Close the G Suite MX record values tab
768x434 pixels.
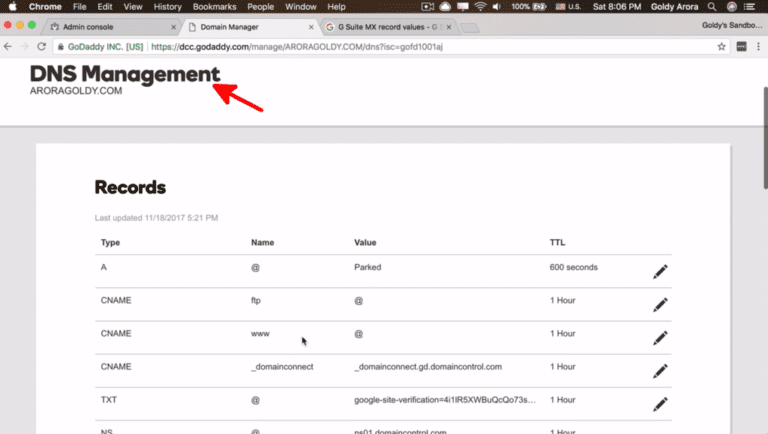[449, 27]
